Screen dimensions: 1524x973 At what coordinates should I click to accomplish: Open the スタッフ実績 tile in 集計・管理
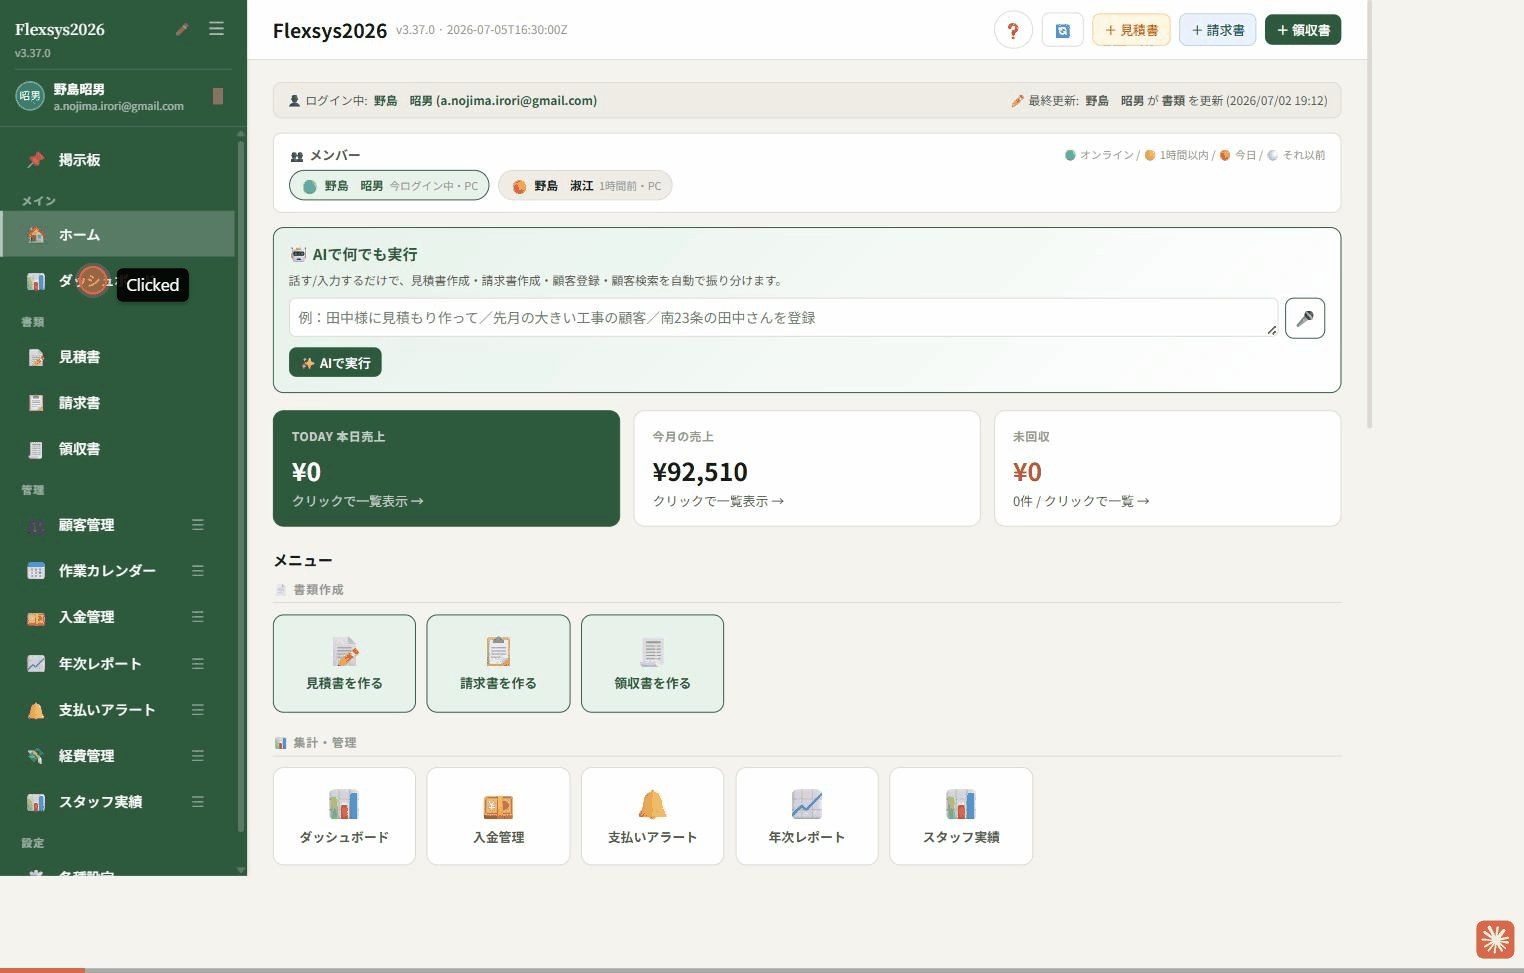click(x=961, y=816)
